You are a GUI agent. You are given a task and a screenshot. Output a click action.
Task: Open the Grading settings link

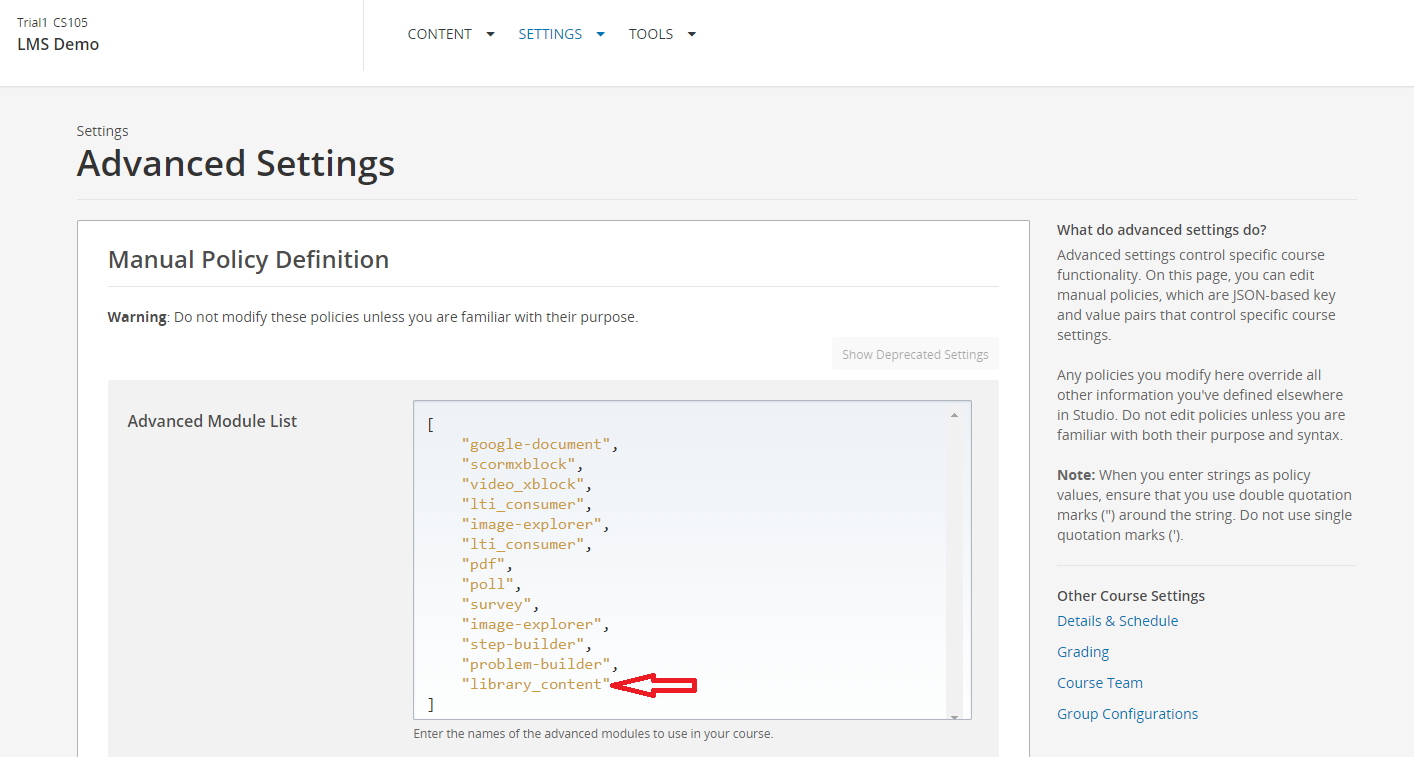coord(1083,651)
